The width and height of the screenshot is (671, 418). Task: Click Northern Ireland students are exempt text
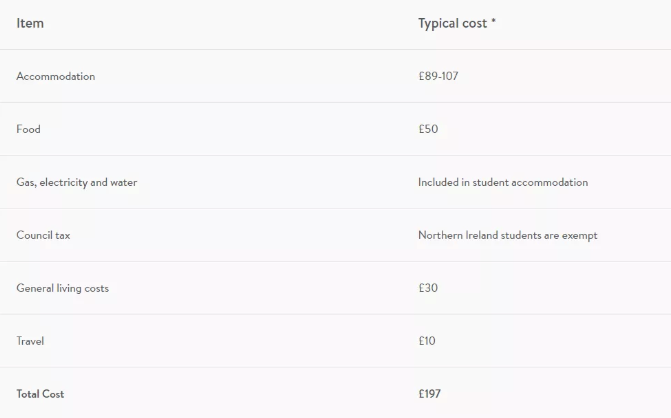pyautogui.click(x=507, y=236)
